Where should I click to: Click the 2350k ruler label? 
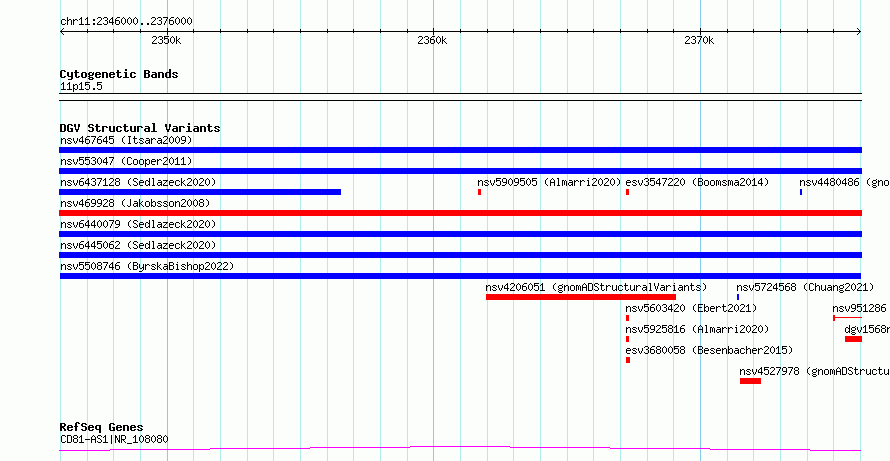pos(166,40)
